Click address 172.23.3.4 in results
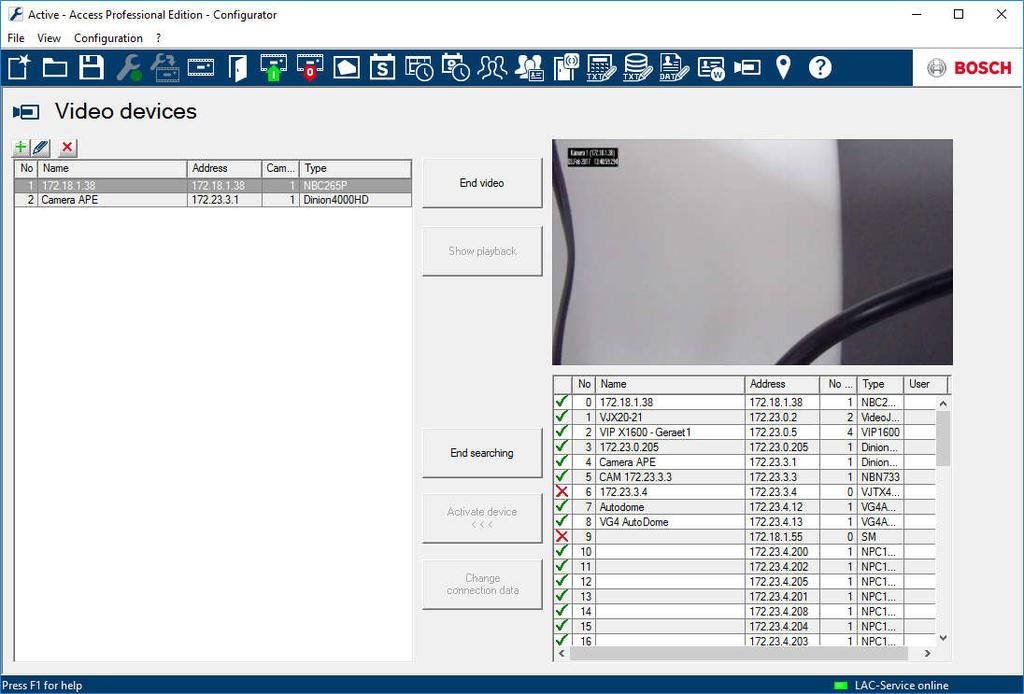 pyautogui.click(x=782, y=492)
